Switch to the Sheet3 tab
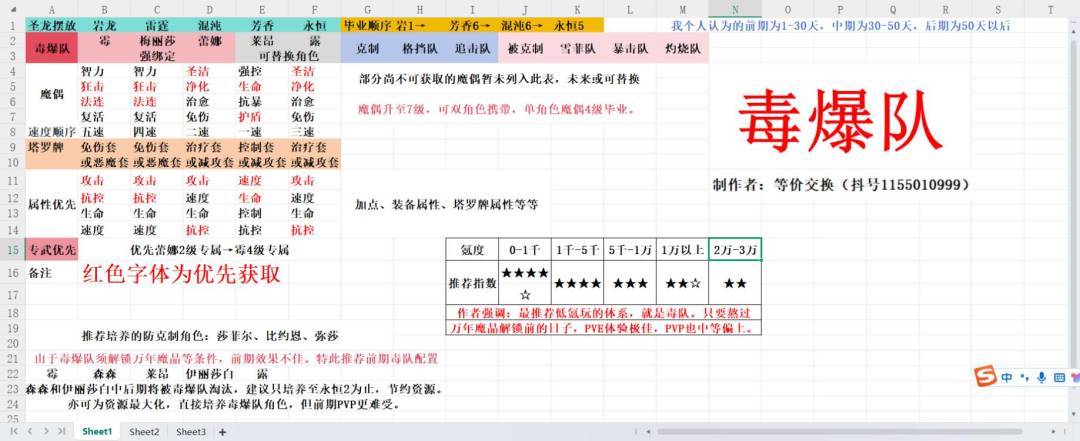 pyautogui.click(x=191, y=432)
